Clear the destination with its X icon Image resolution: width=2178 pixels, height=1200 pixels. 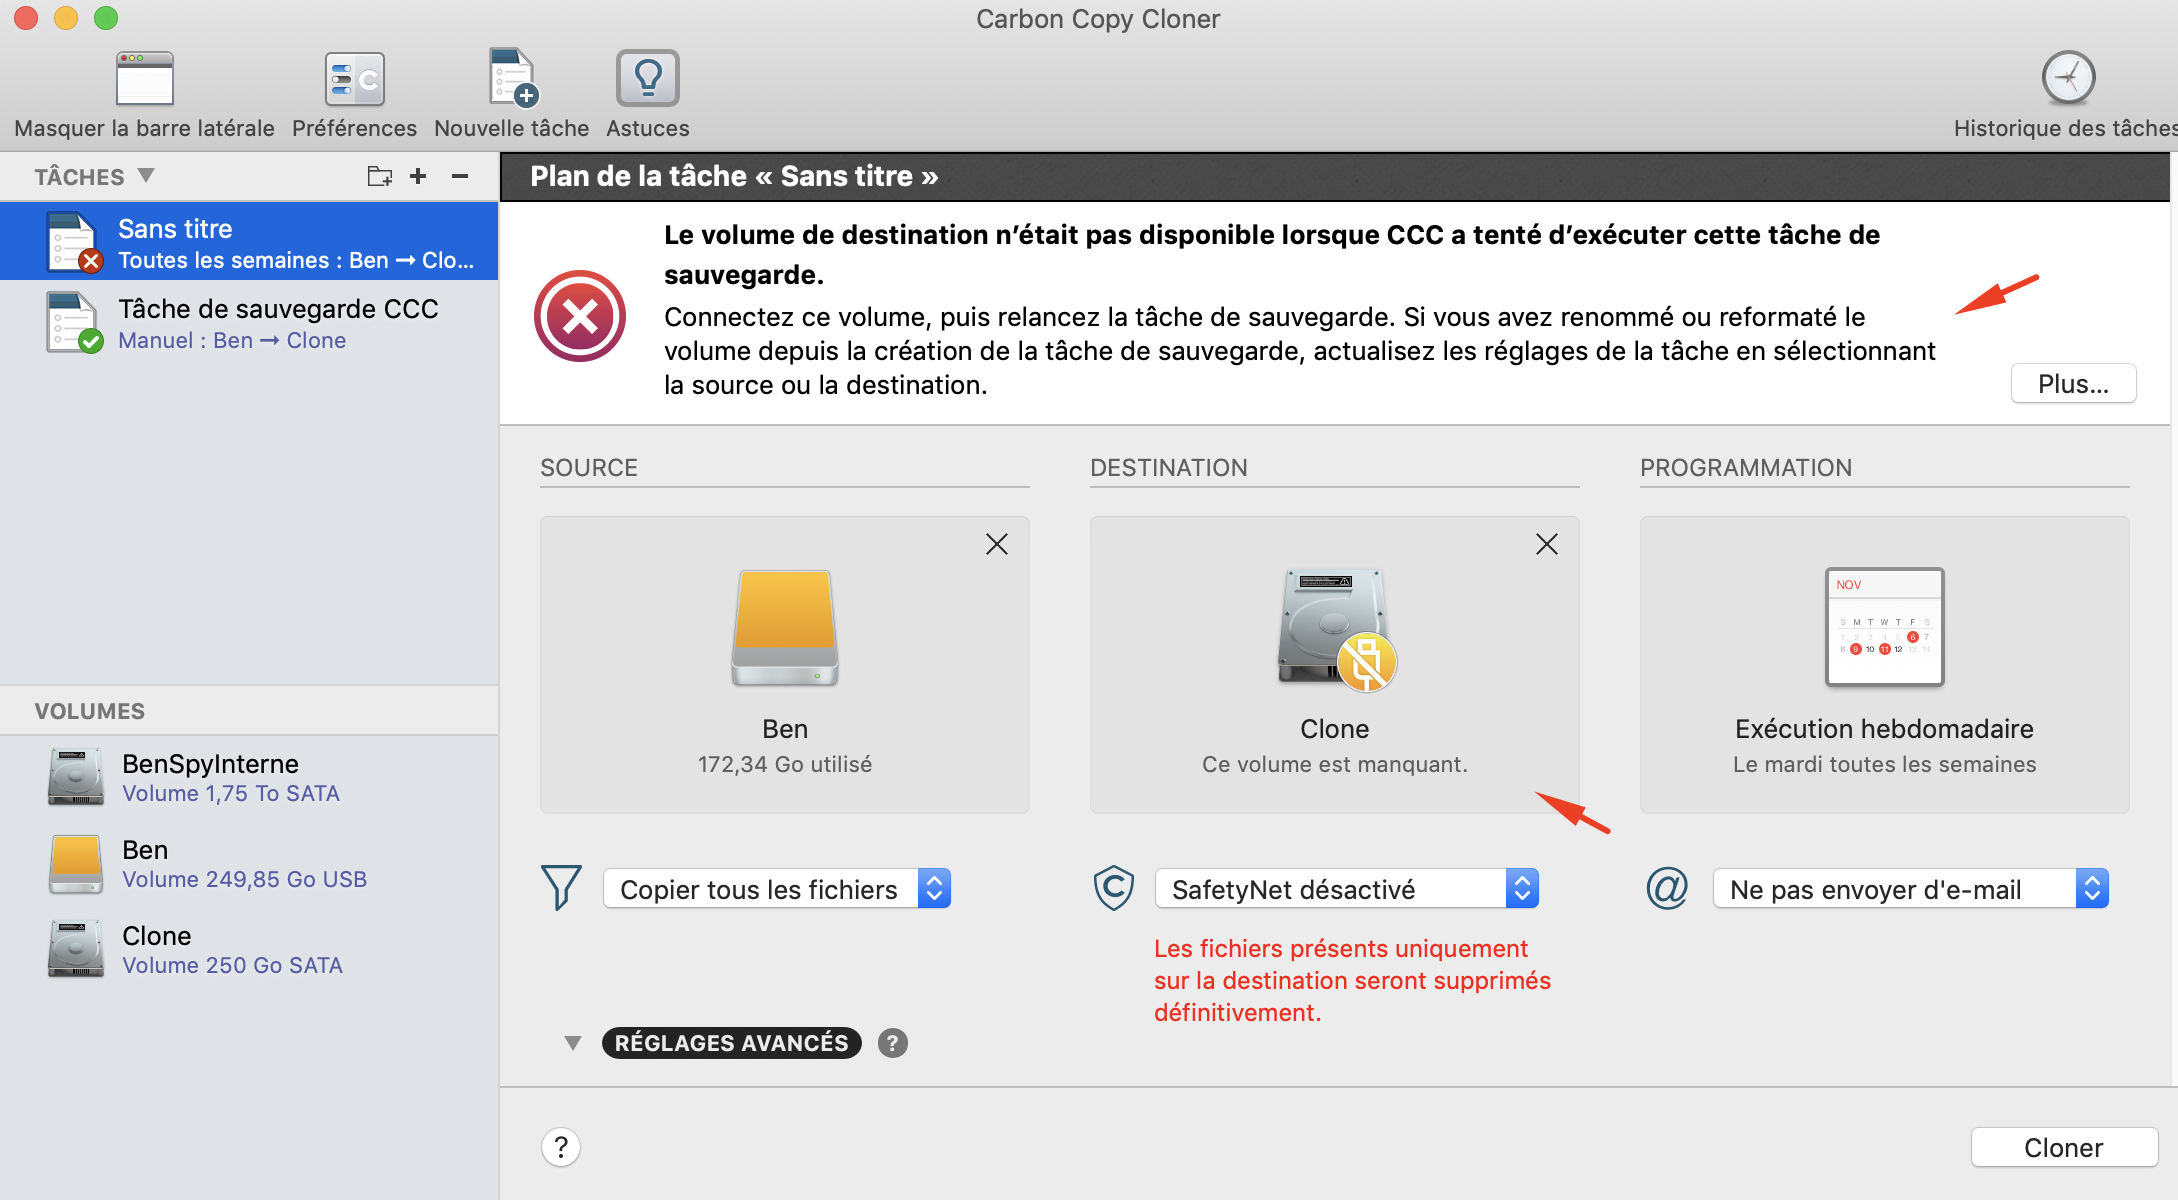click(x=1547, y=544)
